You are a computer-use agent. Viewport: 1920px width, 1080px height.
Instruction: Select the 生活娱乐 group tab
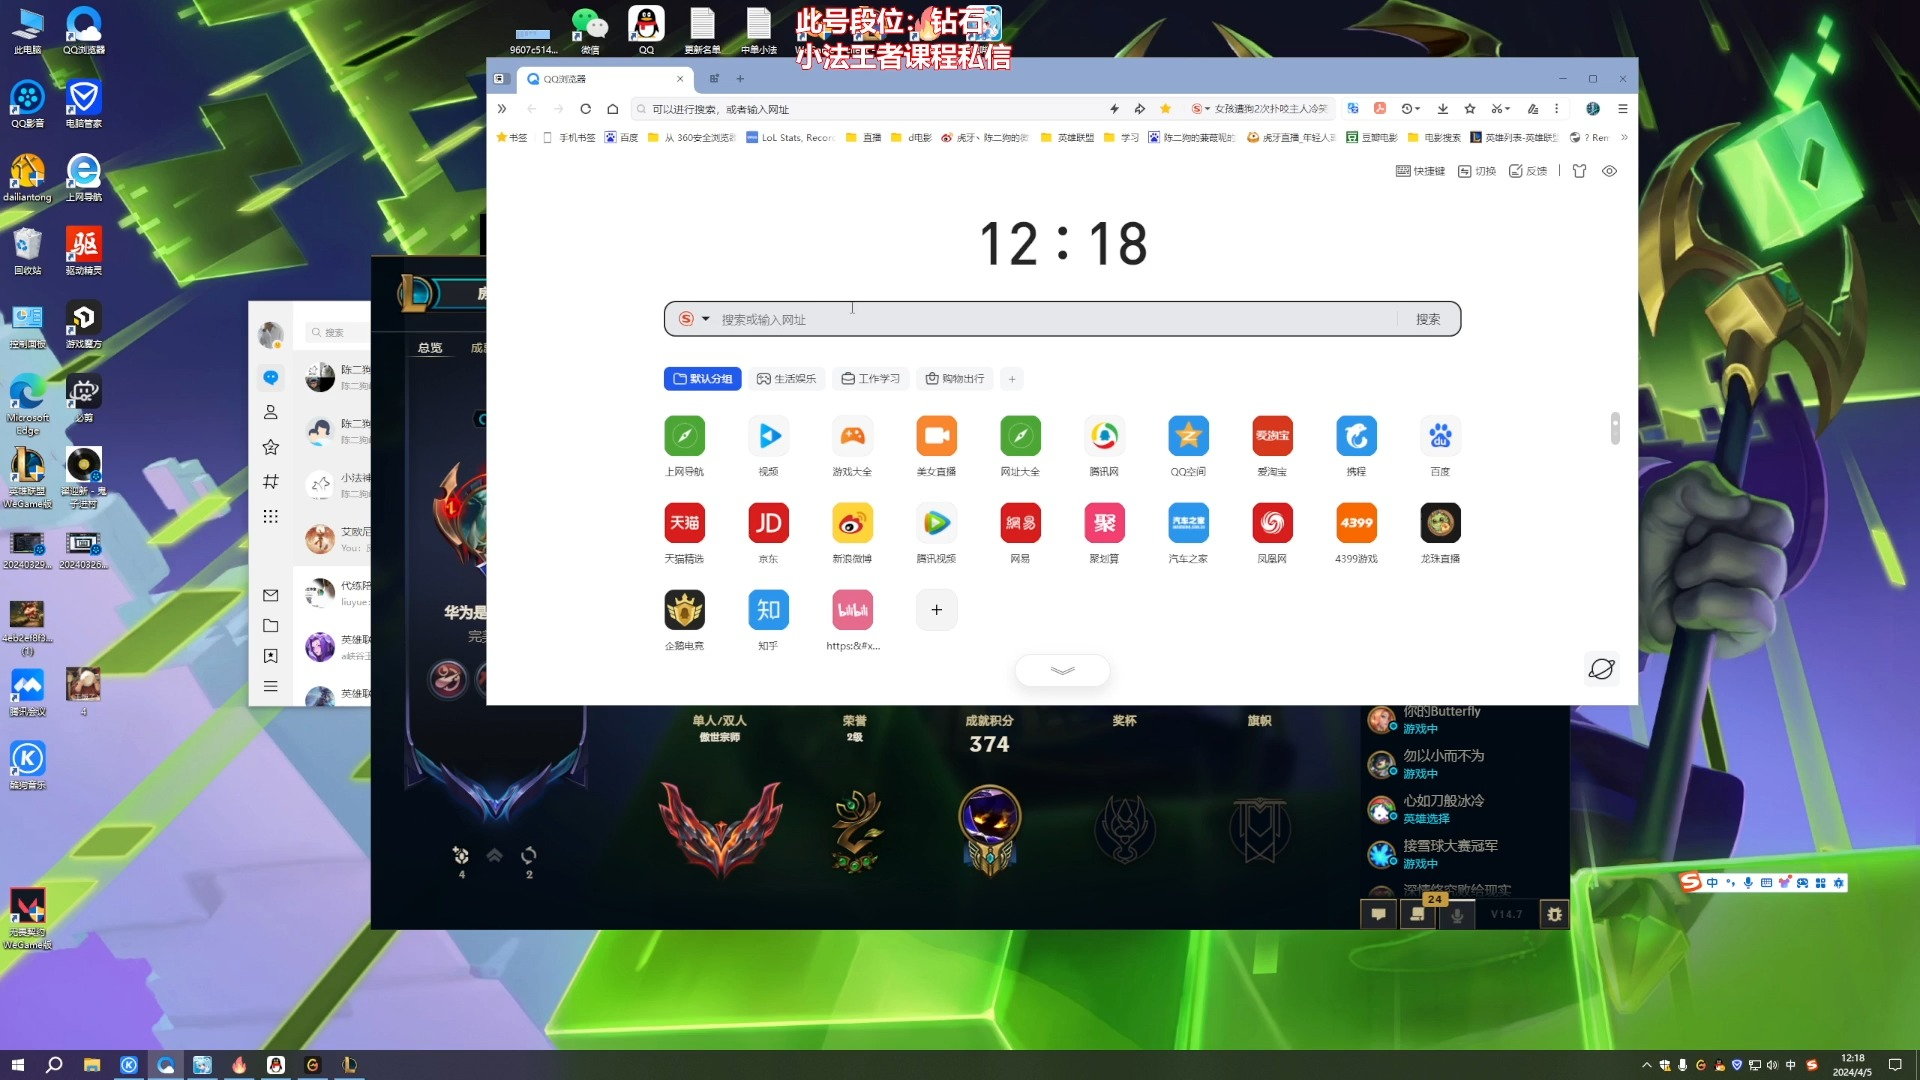(786, 379)
